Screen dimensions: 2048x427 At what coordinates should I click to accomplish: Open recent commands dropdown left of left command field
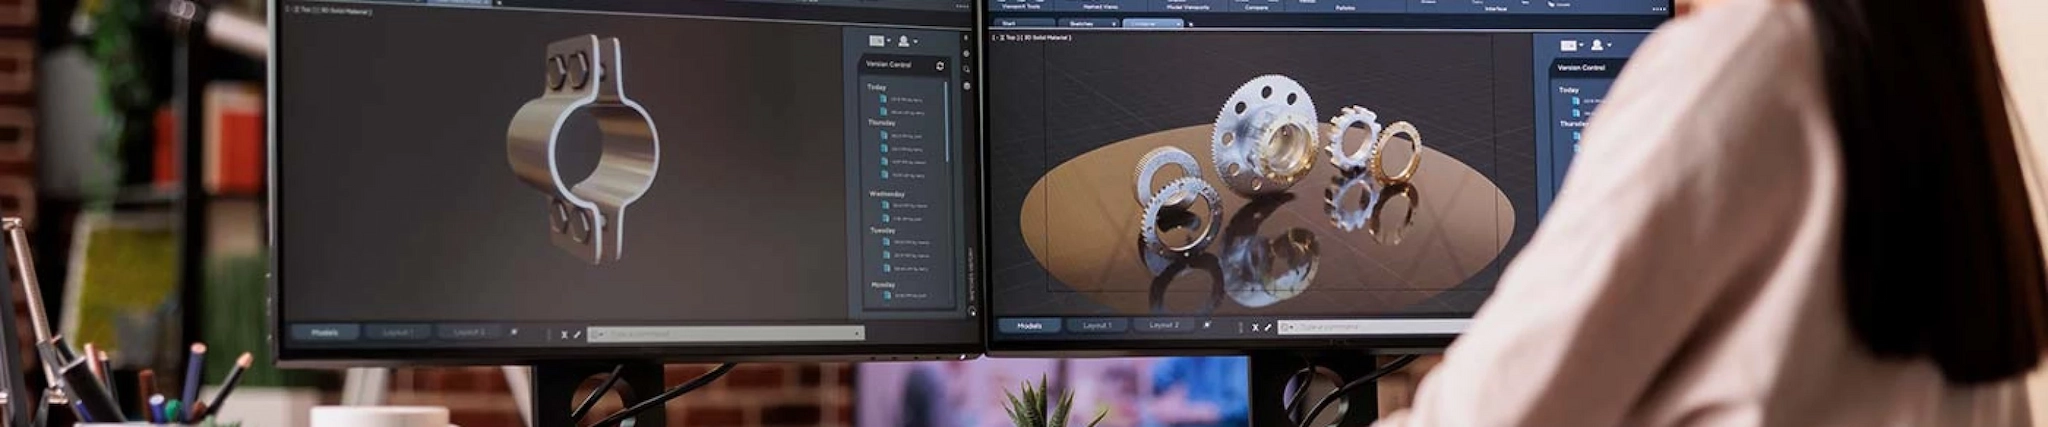coord(597,334)
